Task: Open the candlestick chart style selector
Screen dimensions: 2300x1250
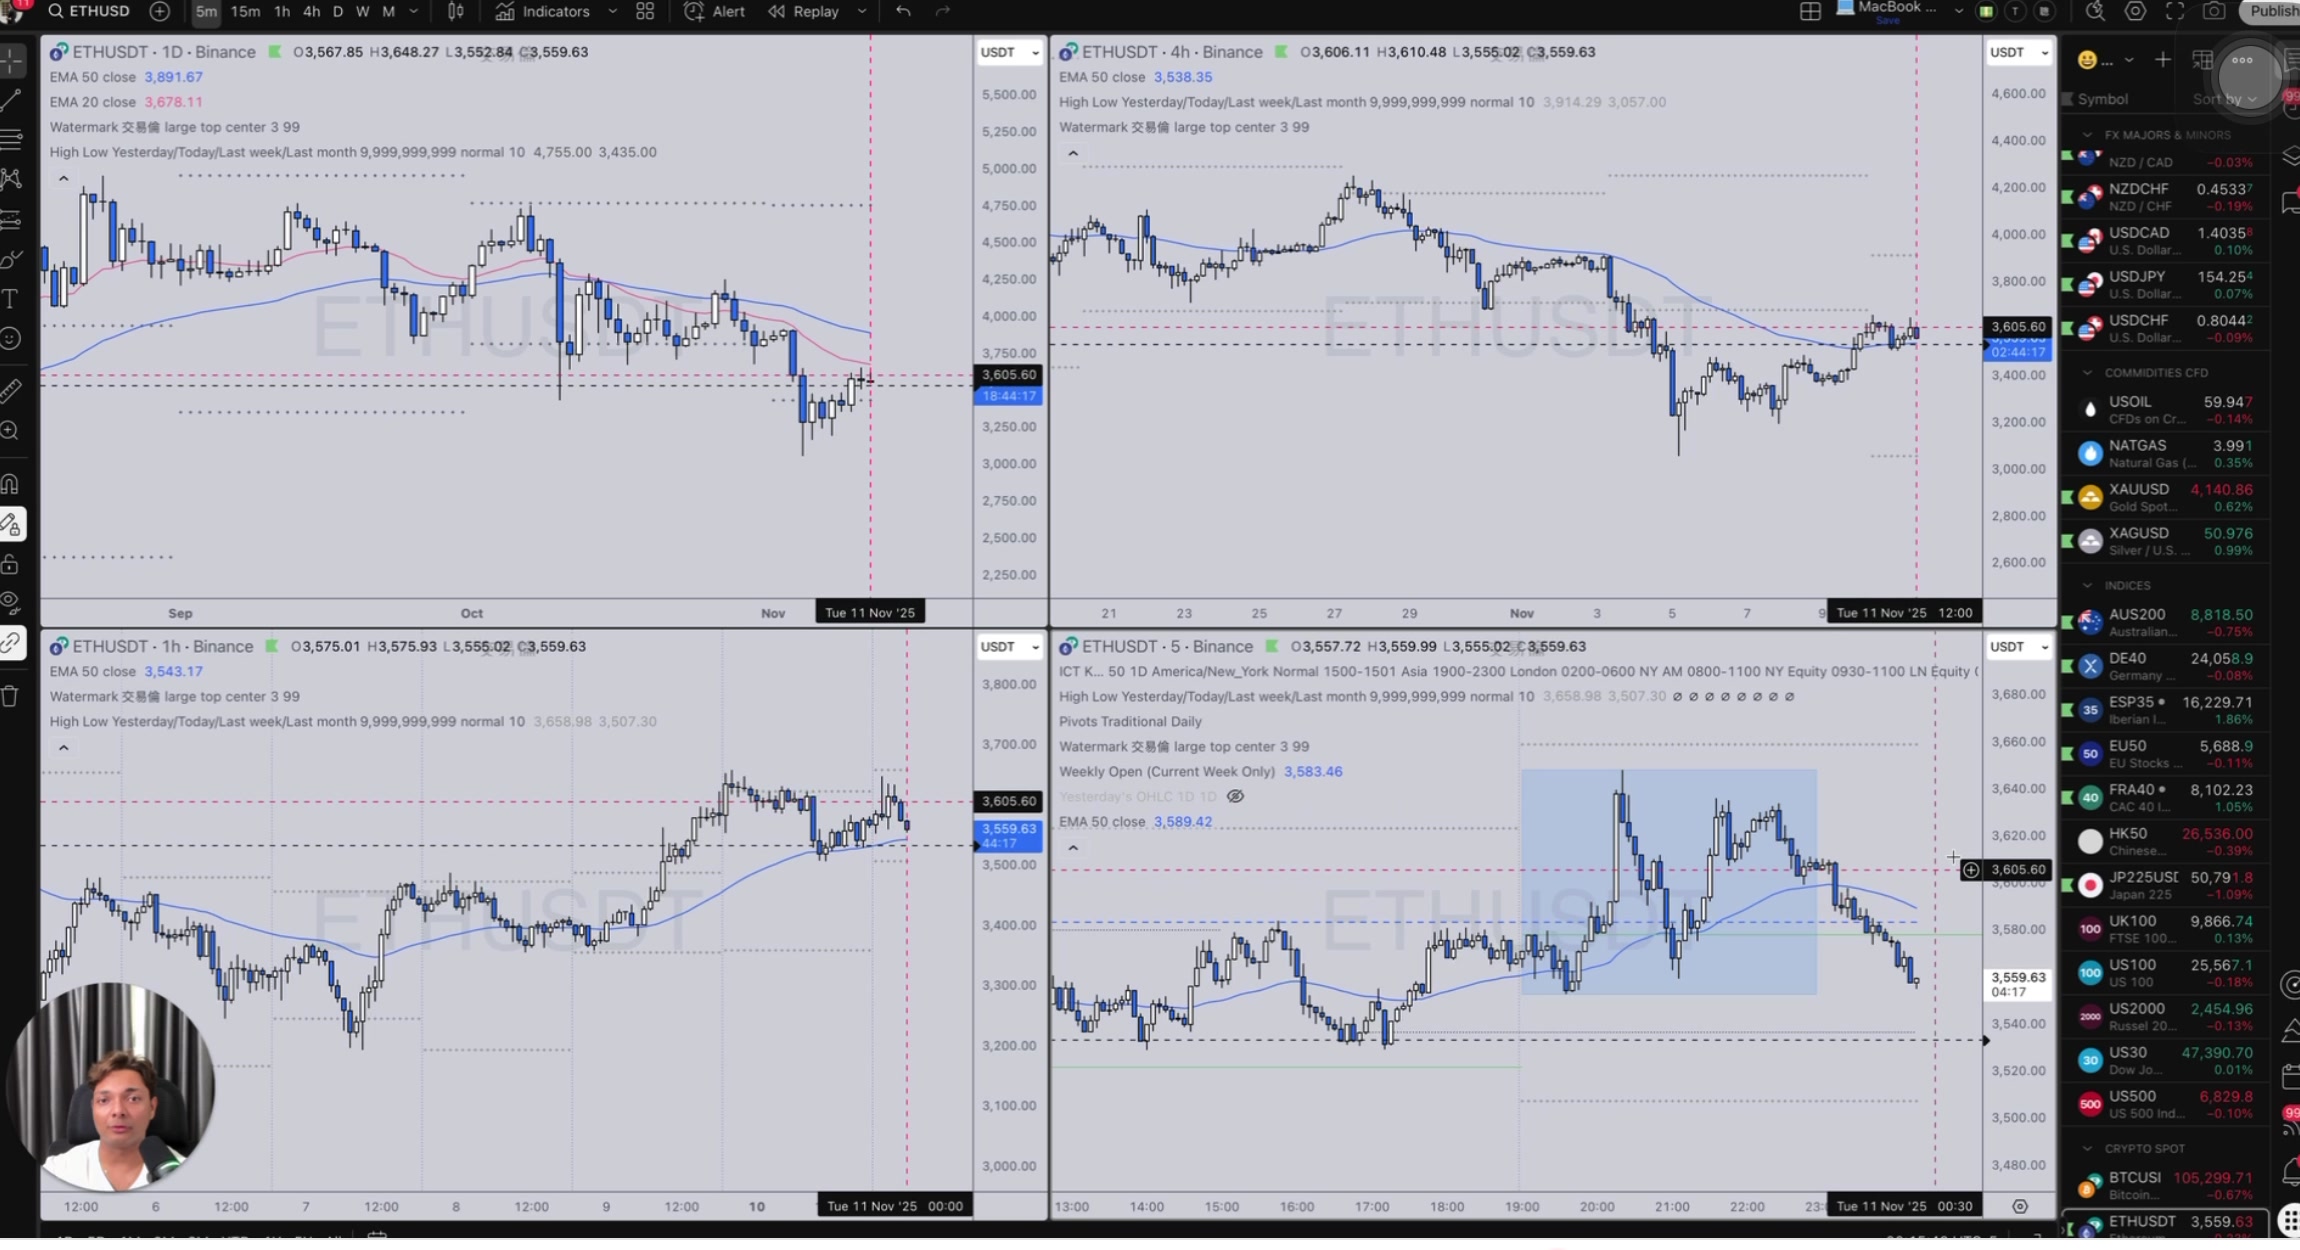Action: click(x=456, y=11)
